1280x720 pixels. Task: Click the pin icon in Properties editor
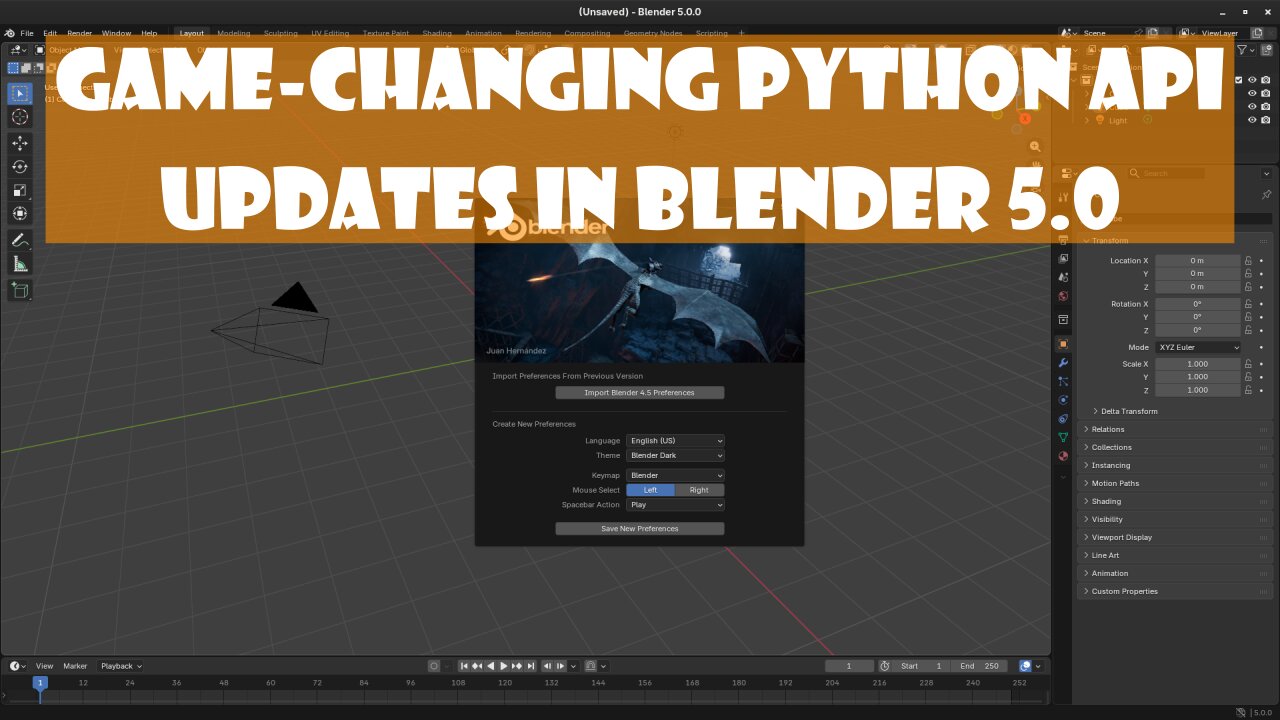[x=1266, y=195]
